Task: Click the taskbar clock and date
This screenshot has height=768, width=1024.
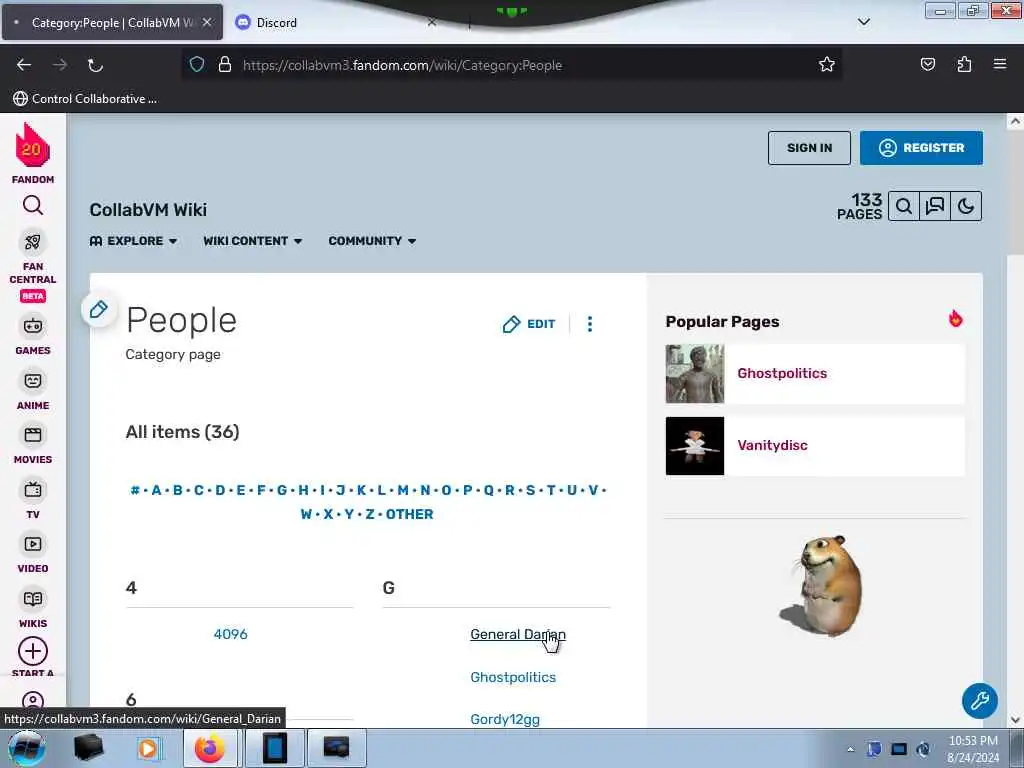Action: point(973,748)
